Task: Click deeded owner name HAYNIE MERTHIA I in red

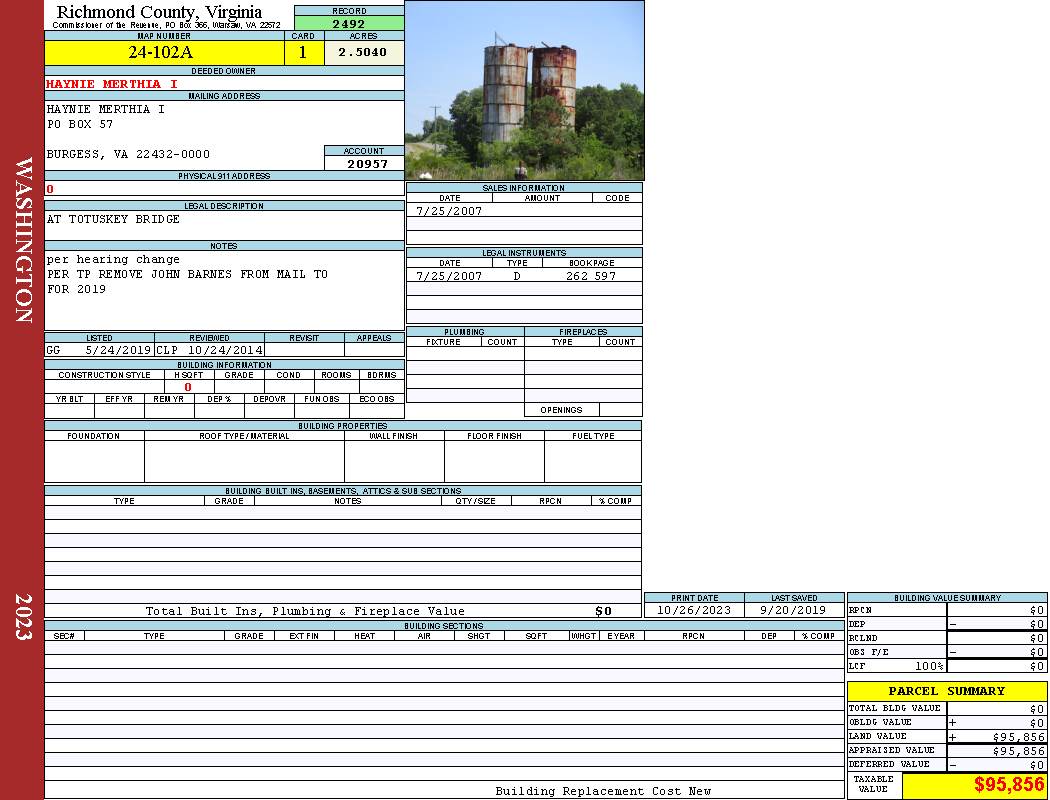Action: pos(112,84)
